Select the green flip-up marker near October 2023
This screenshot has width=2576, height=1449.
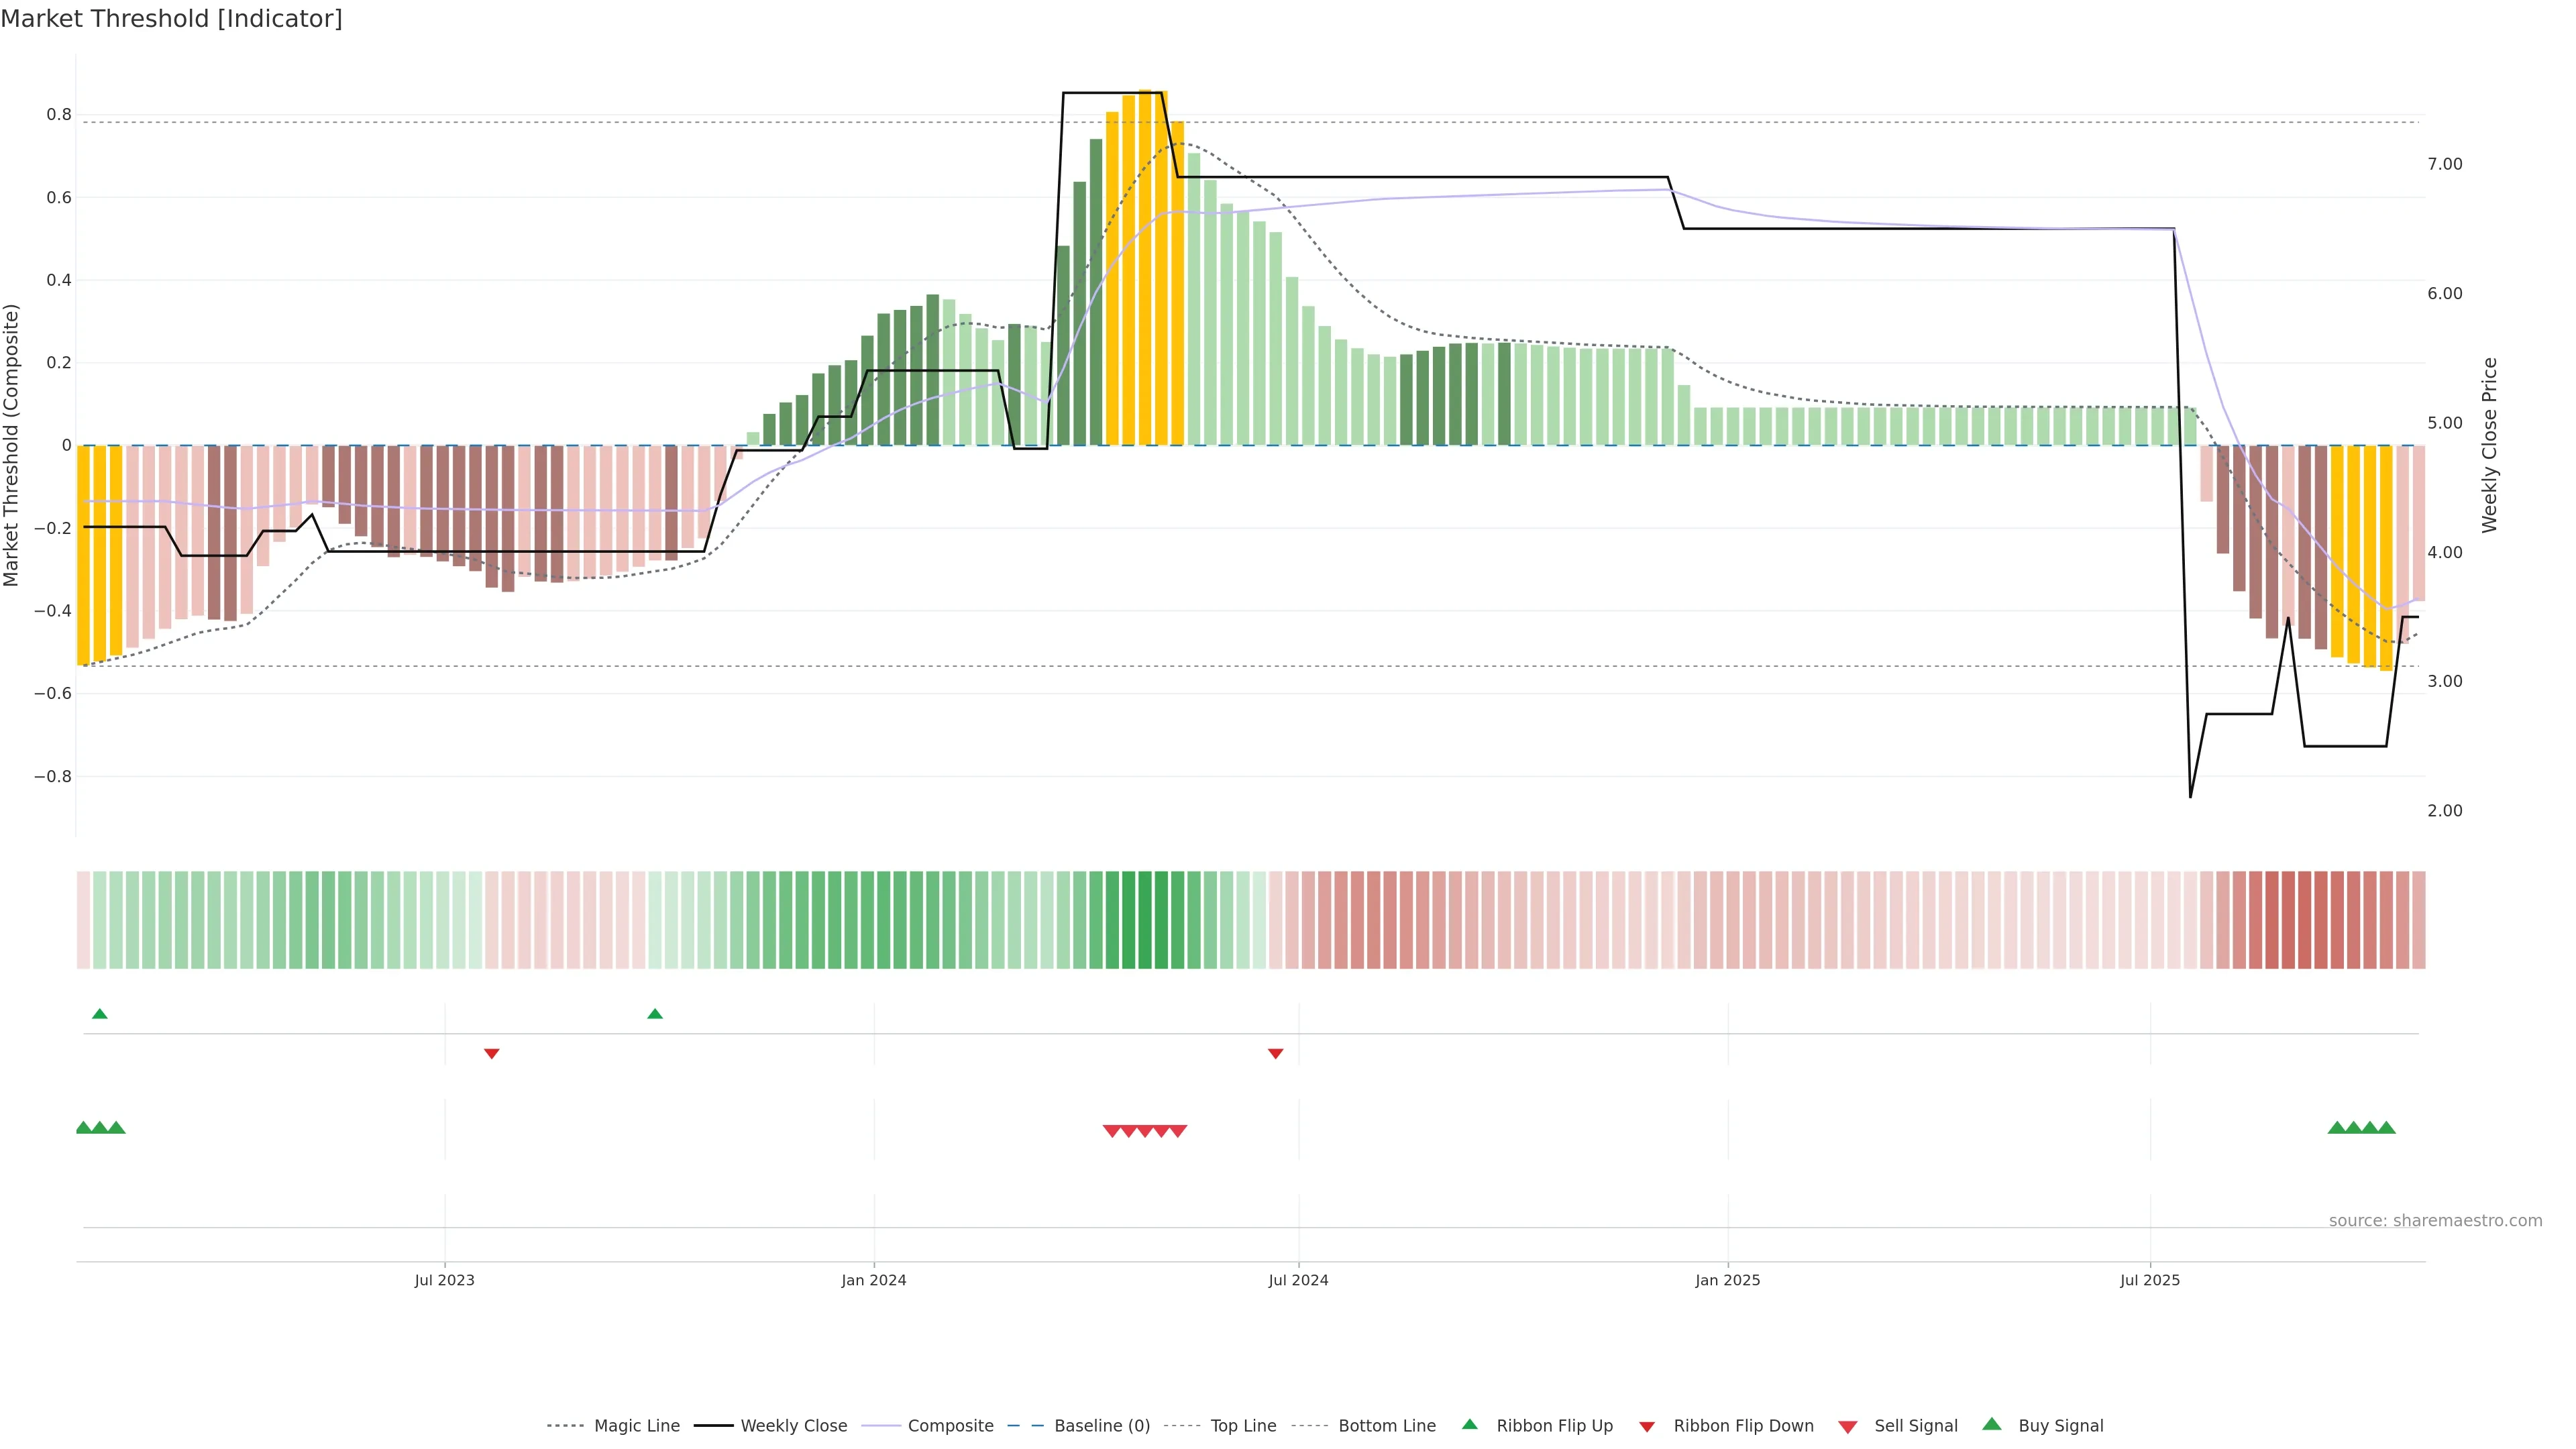pos(655,1014)
